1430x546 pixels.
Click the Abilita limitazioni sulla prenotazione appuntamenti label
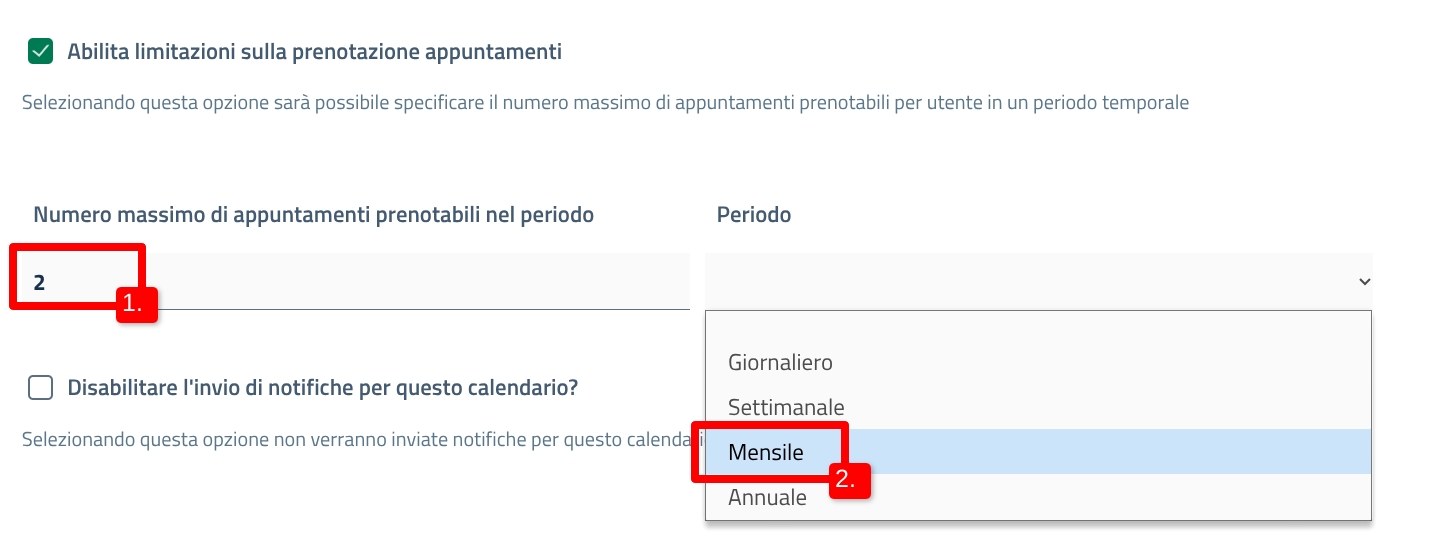[x=314, y=52]
